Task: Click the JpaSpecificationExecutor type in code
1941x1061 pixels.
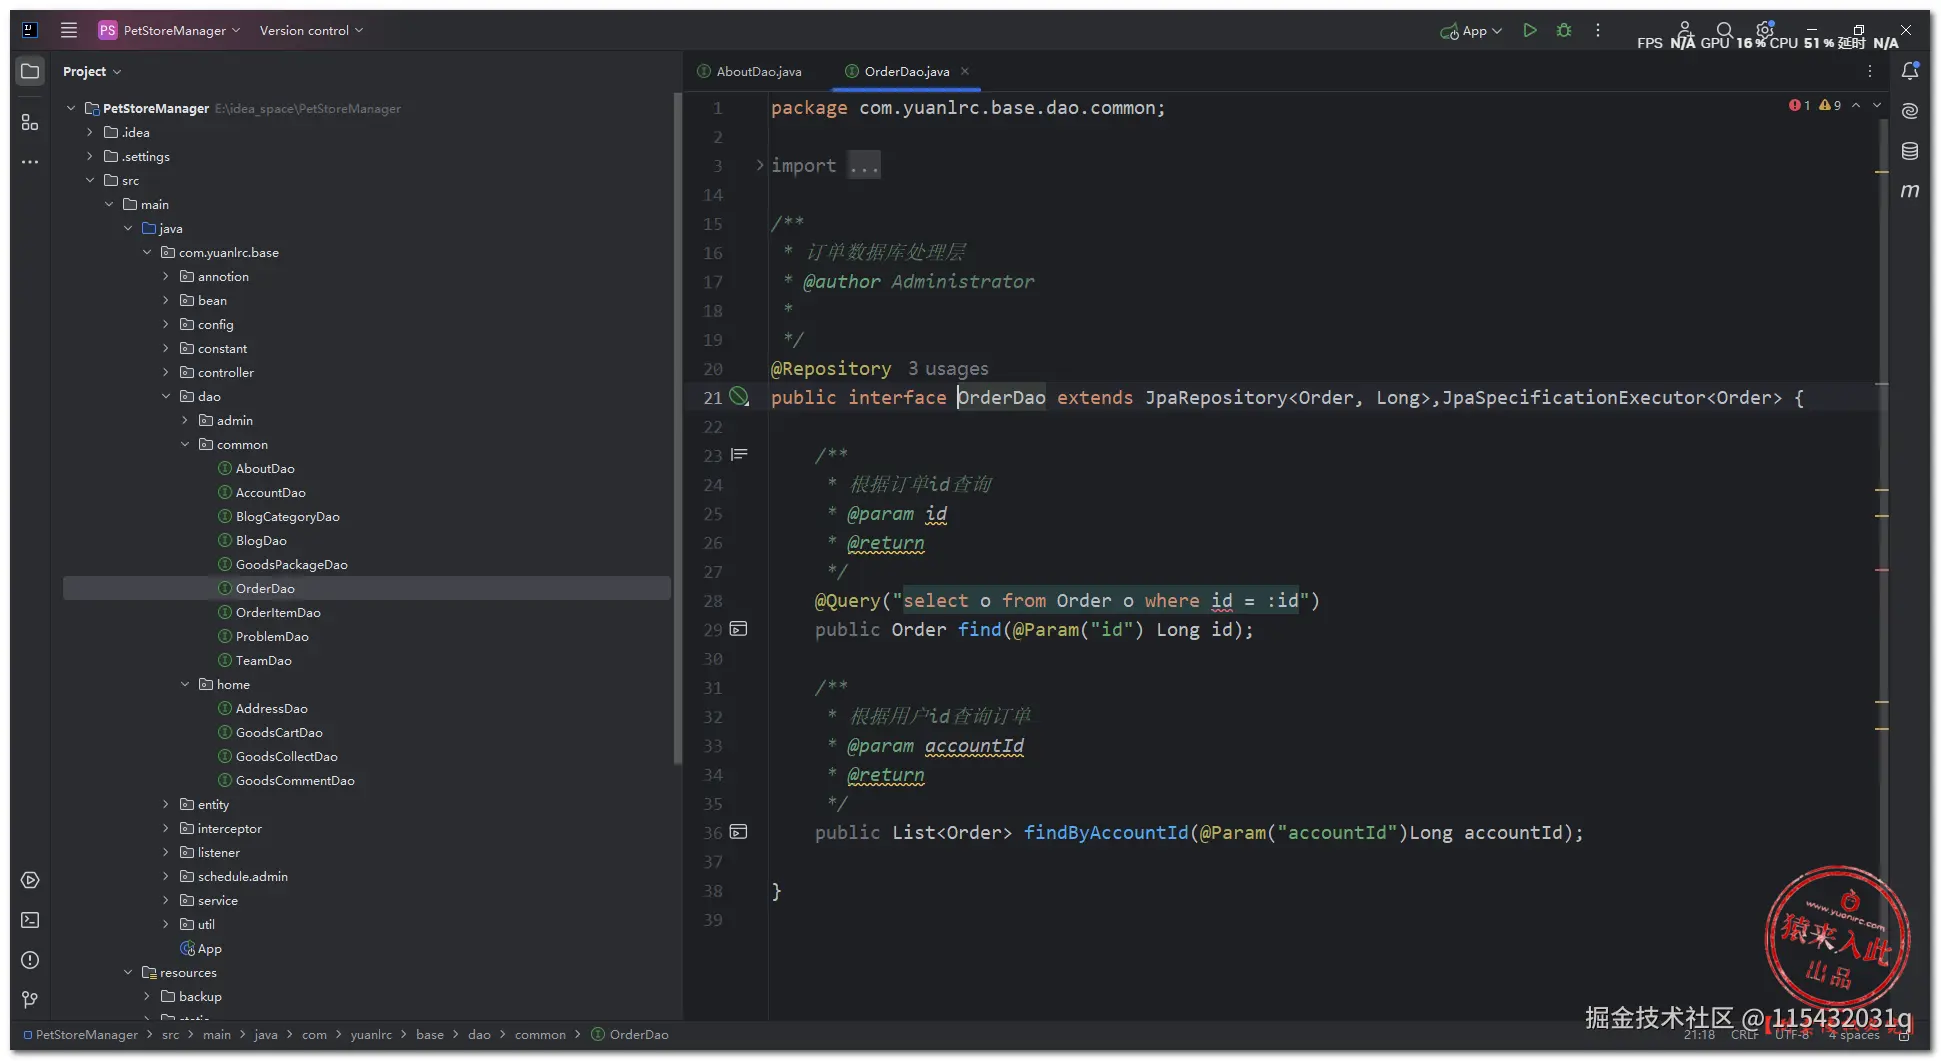Action: pyautogui.click(x=1575, y=397)
